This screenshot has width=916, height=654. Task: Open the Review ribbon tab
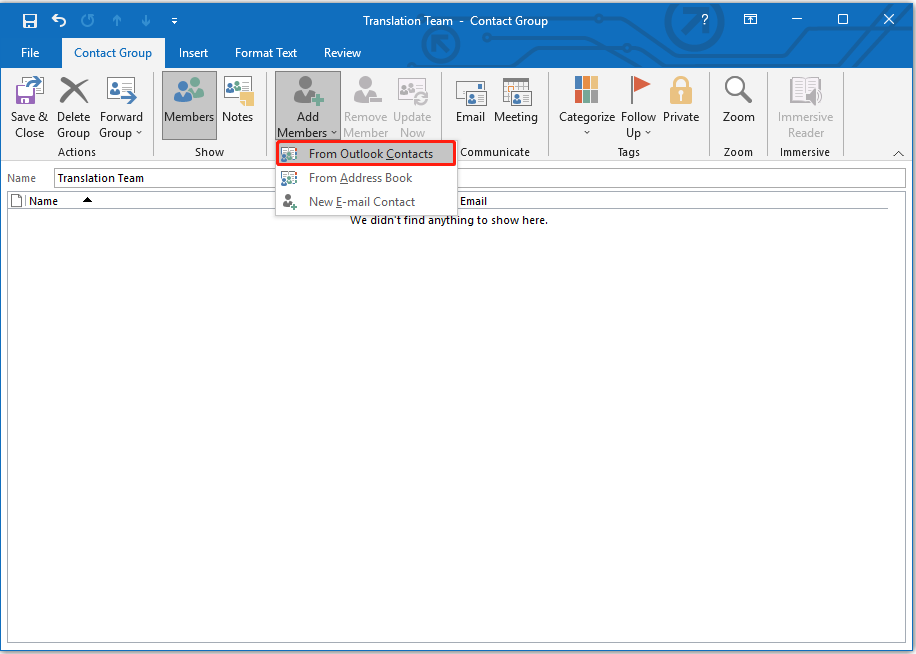[342, 52]
